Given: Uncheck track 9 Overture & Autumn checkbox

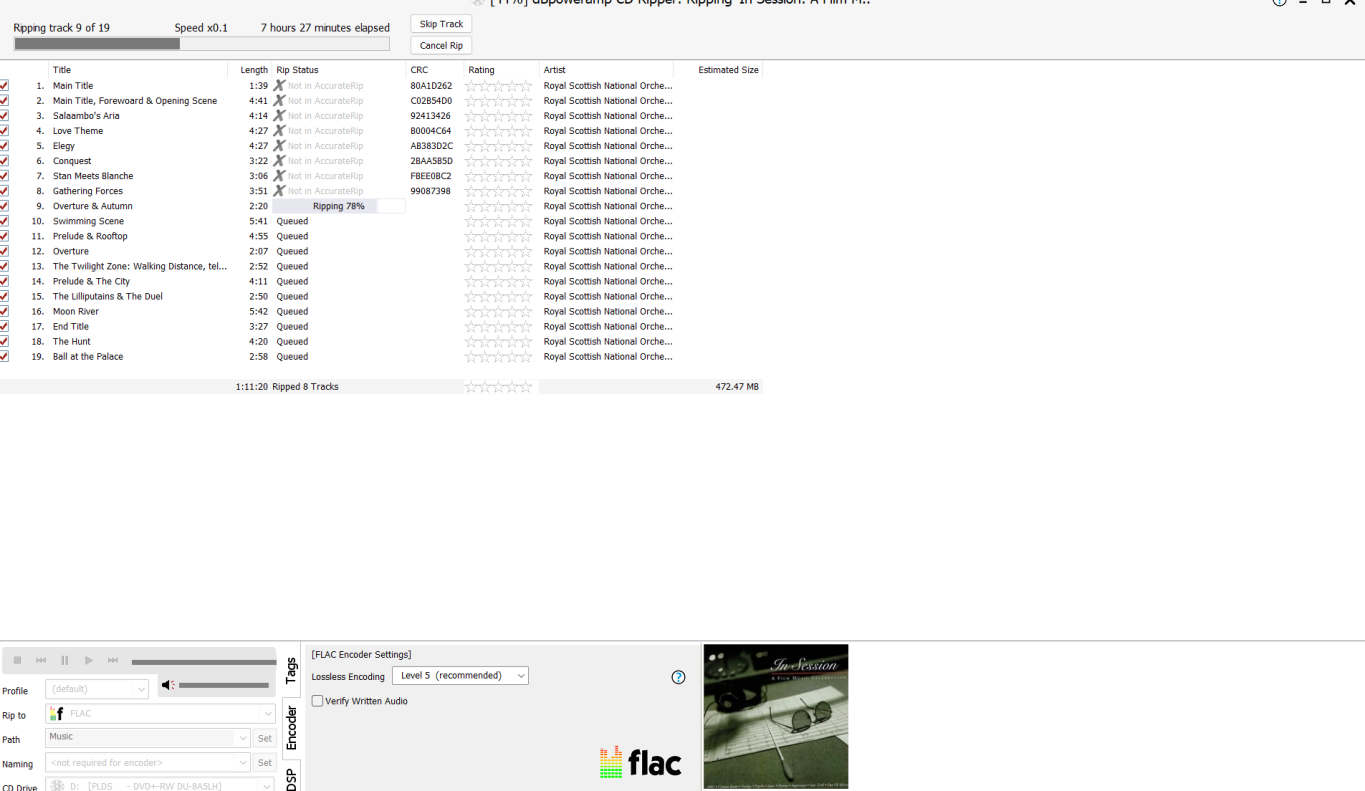Looking at the screenshot, I should (4, 206).
